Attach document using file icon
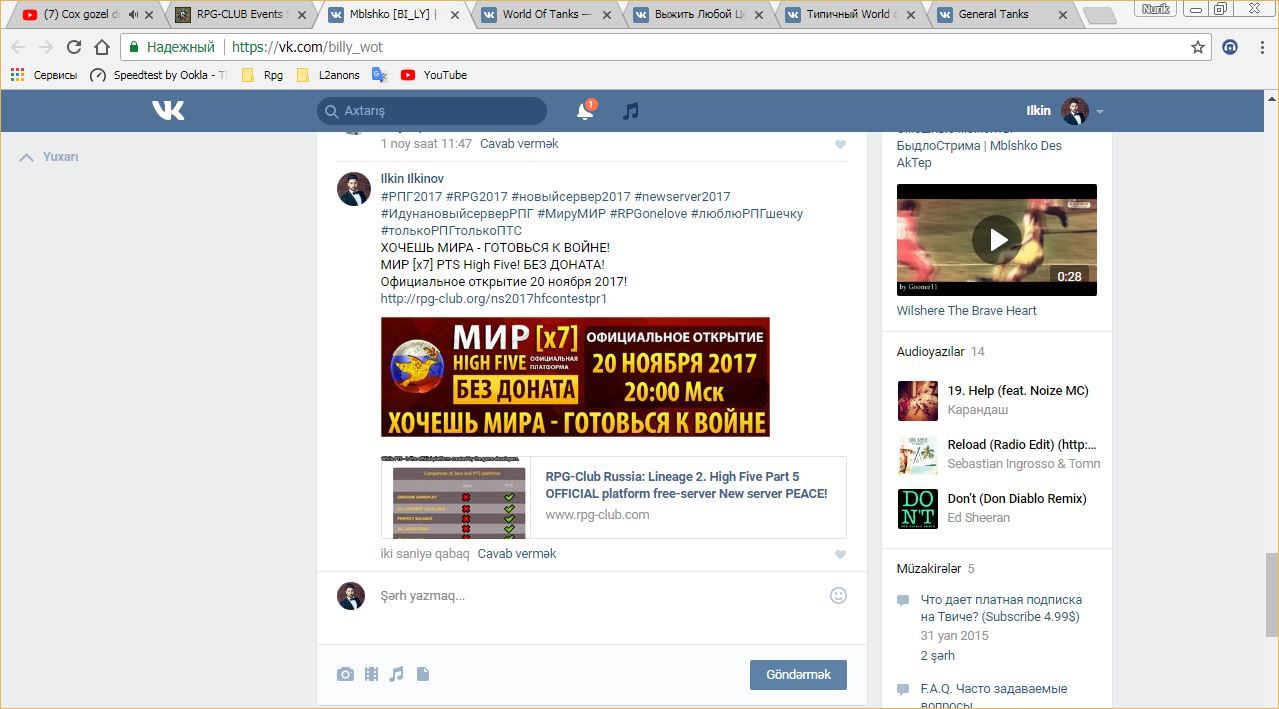This screenshot has height=709, width=1279. click(423, 674)
